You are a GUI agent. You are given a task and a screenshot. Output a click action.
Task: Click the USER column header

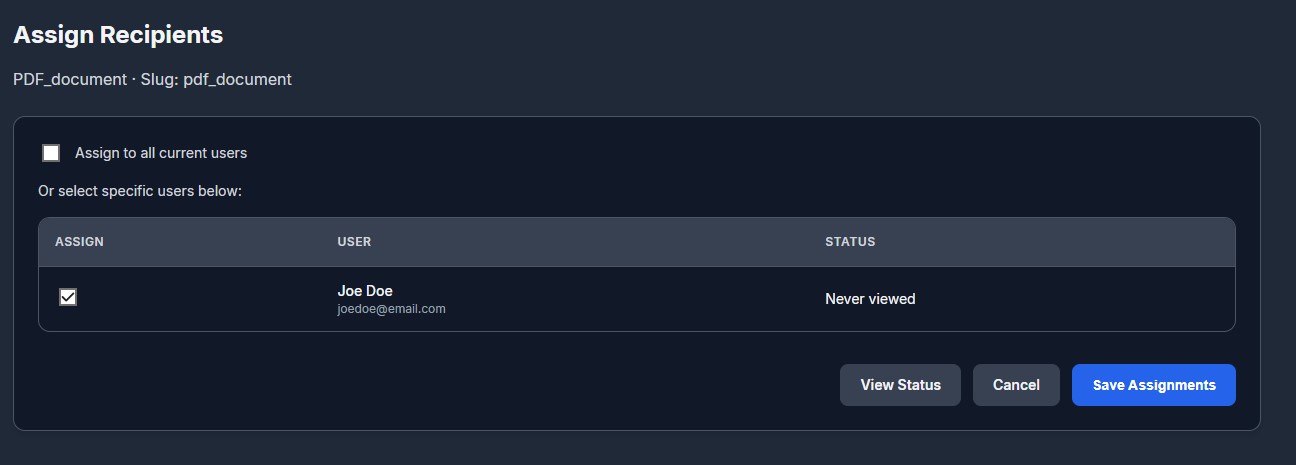(x=354, y=242)
